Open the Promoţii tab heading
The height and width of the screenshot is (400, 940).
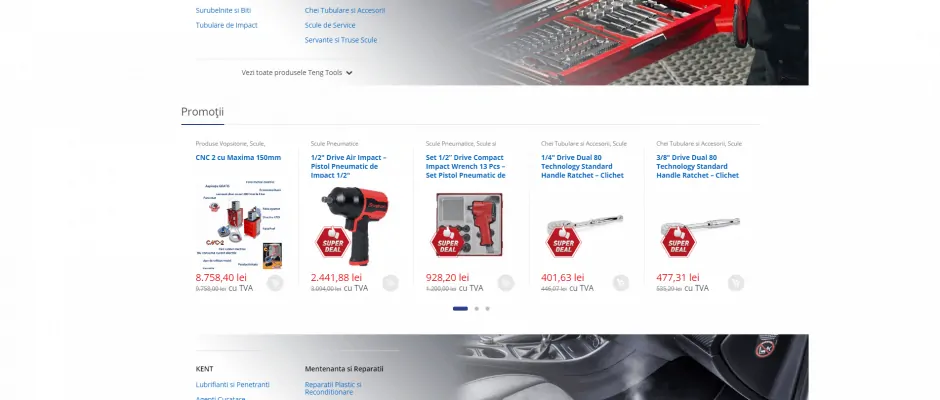tap(203, 112)
